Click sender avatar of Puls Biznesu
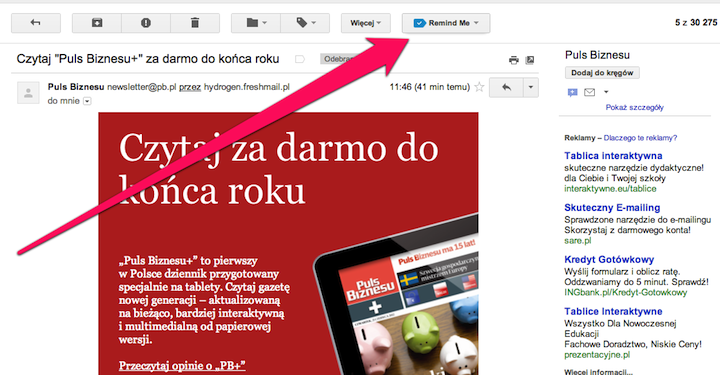The height and width of the screenshot is (375, 720). point(28,93)
